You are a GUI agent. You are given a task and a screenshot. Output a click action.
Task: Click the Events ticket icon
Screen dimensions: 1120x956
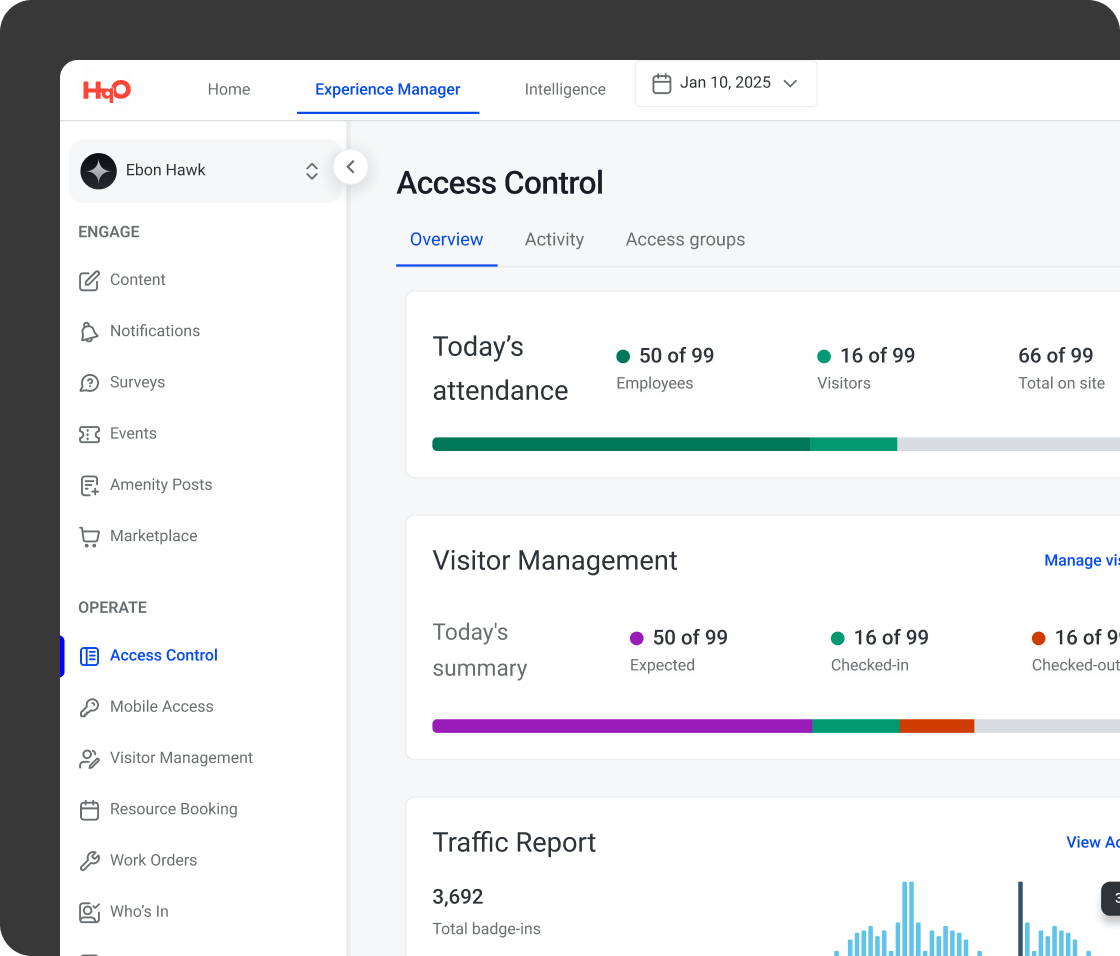(x=89, y=434)
